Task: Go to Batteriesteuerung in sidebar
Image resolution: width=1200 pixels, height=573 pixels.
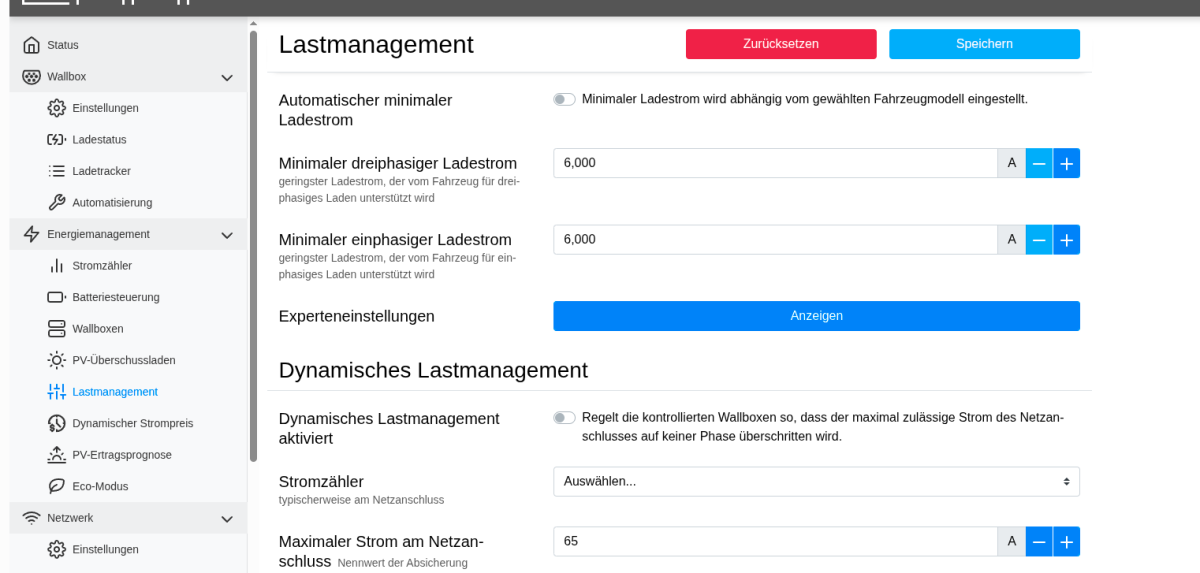Action: [115, 297]
